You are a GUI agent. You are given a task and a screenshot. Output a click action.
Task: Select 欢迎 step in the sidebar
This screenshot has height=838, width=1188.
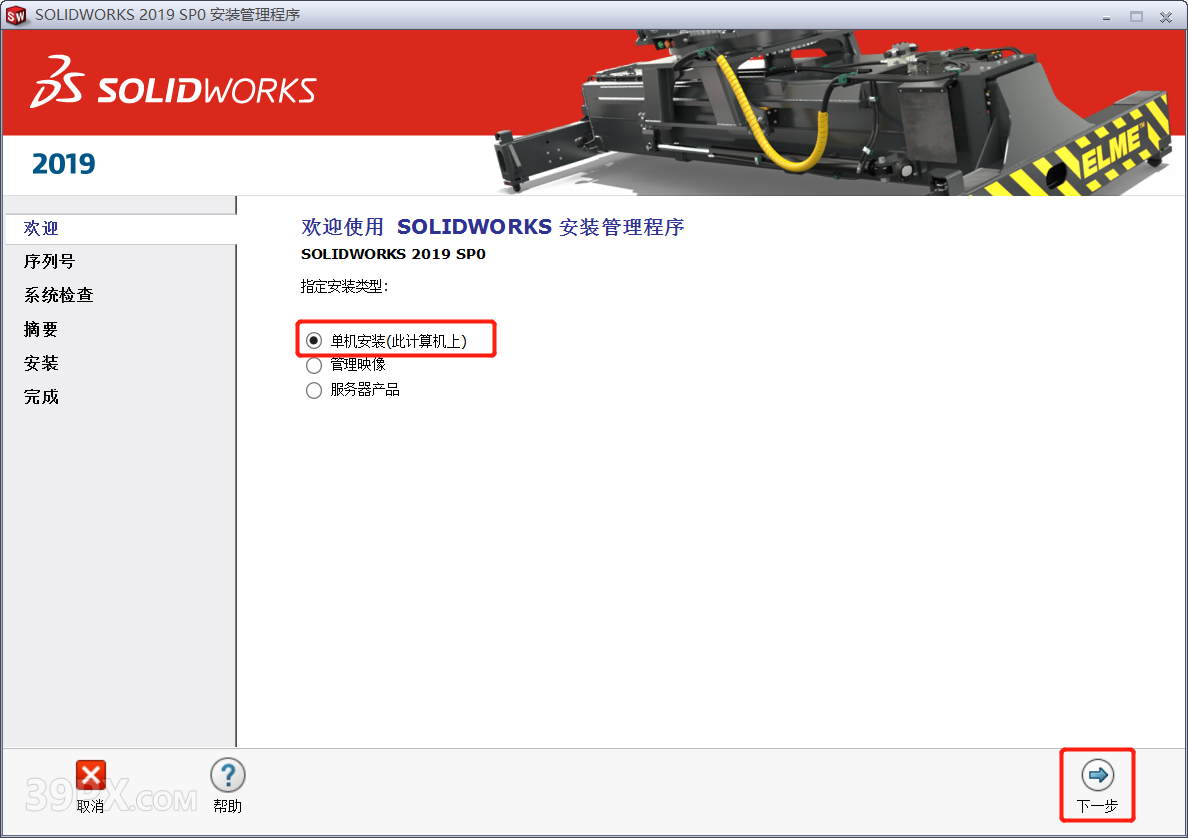[41, 229]
